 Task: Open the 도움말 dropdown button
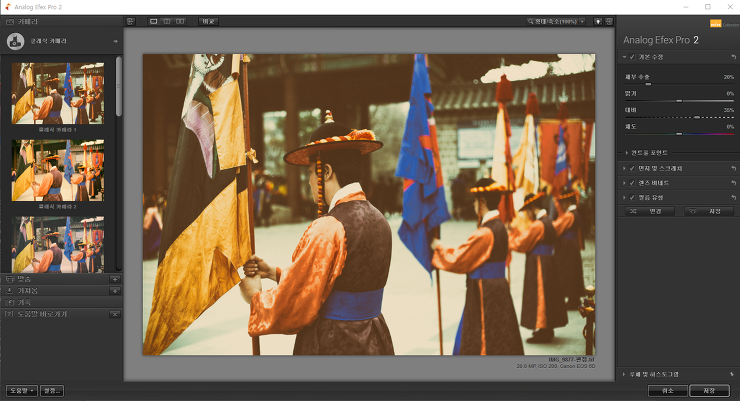(x=20, y=390)
